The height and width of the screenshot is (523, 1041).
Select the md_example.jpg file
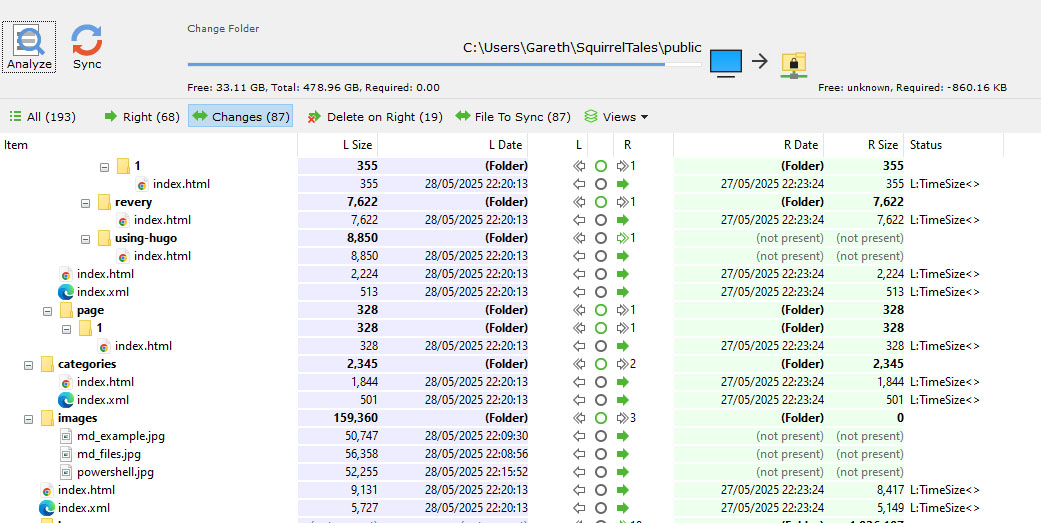click(x=121, y=436)
